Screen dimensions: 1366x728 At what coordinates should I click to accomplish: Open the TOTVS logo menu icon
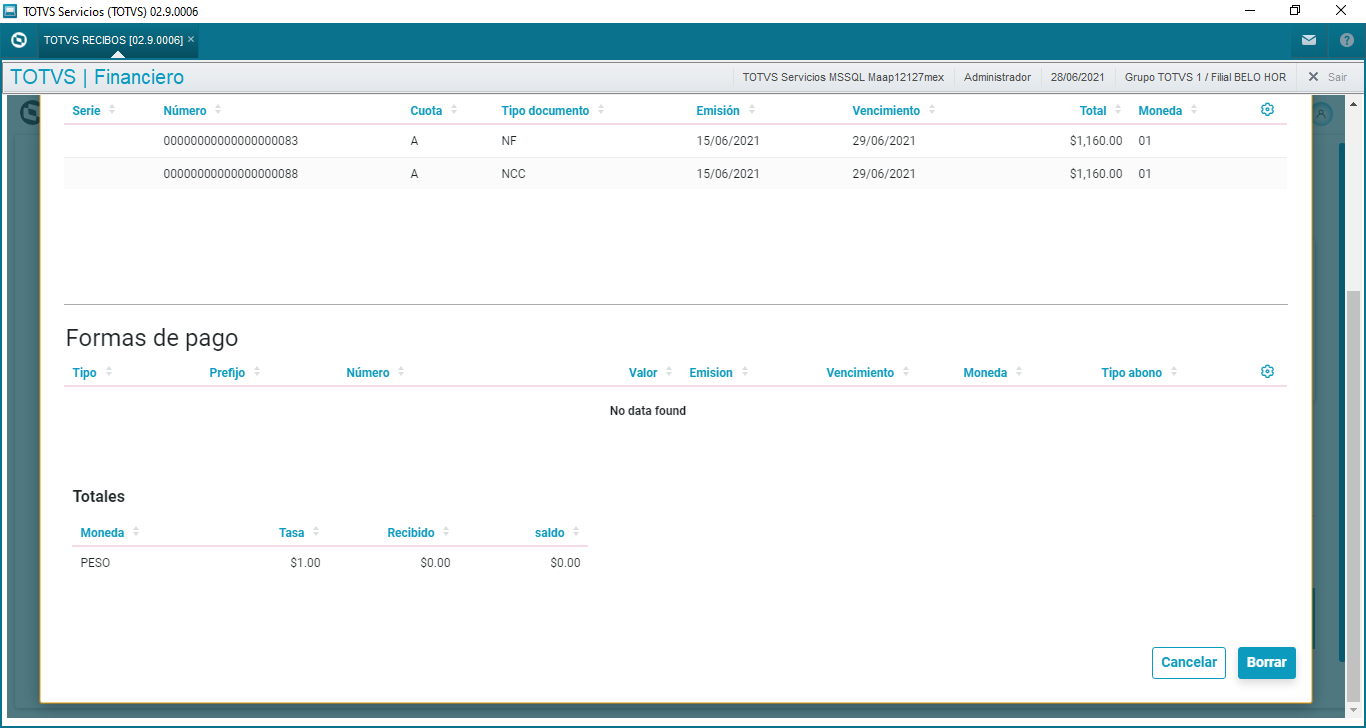(18, 41)
